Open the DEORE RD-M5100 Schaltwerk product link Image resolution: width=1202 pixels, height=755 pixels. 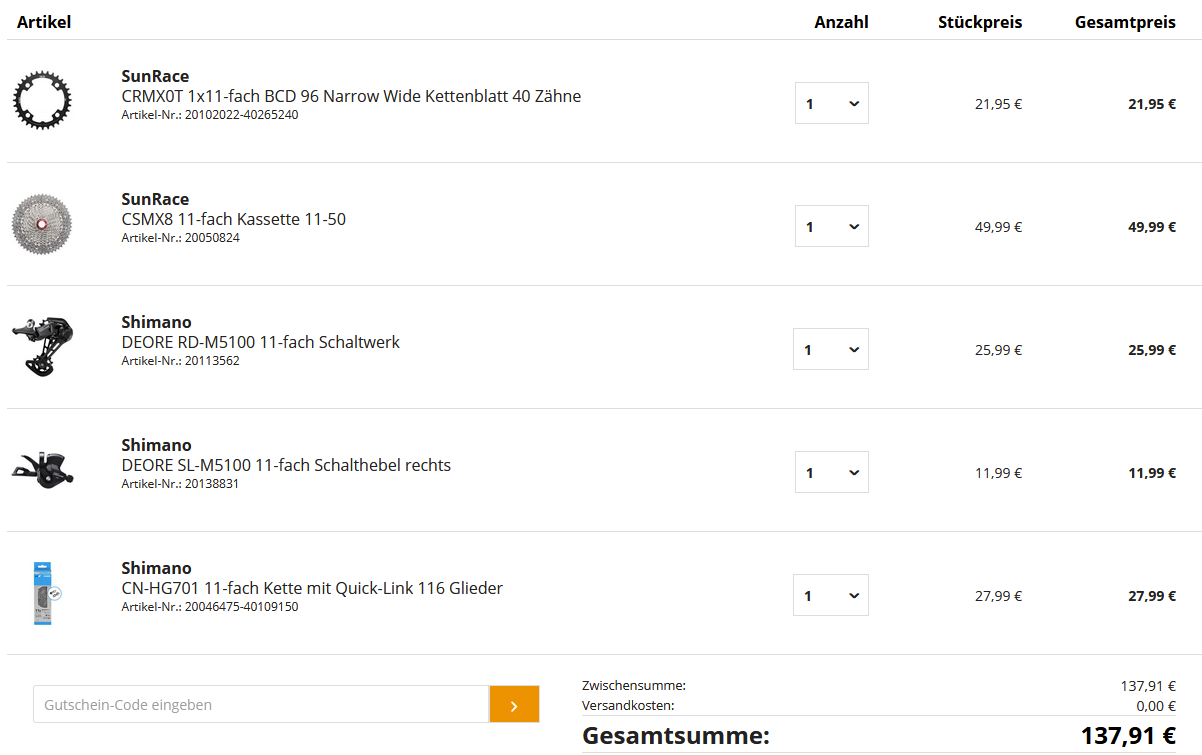pyautogui.click(x=260, y=342)
